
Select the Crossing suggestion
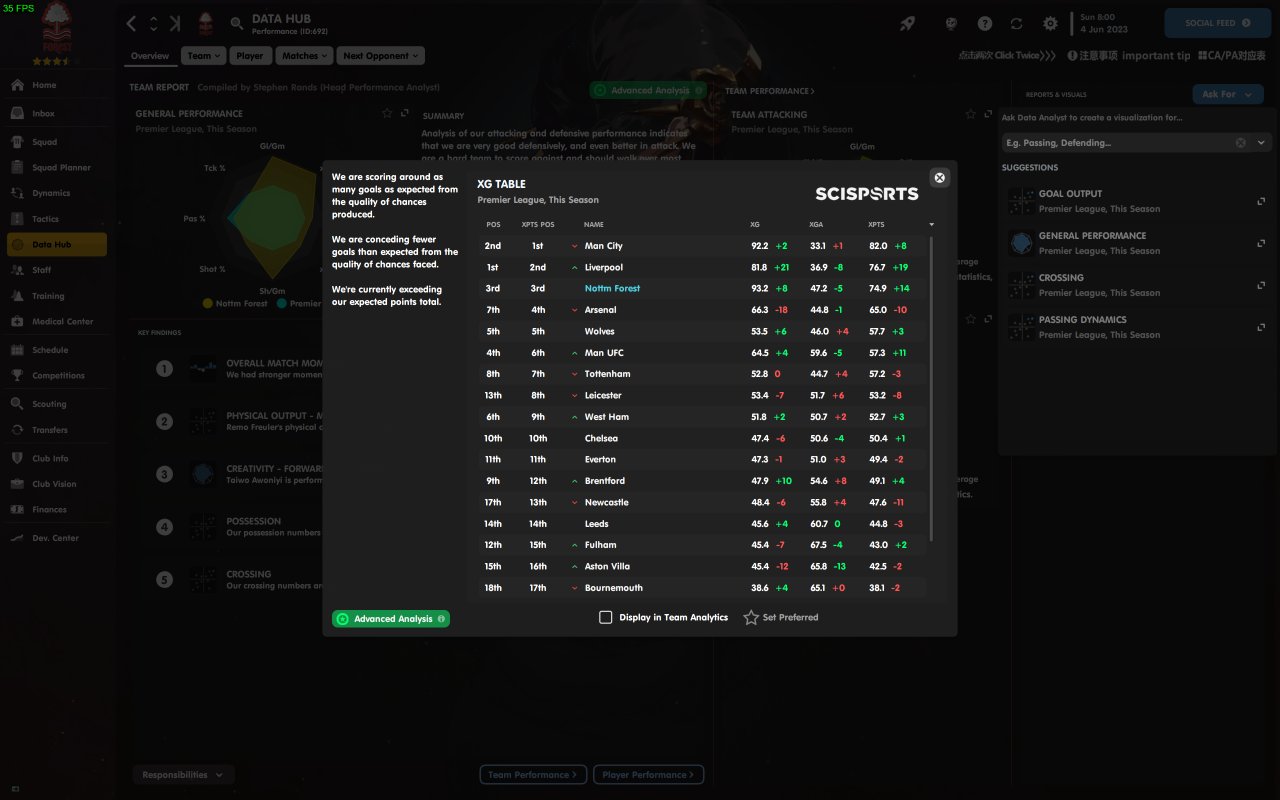(1137, 285)
